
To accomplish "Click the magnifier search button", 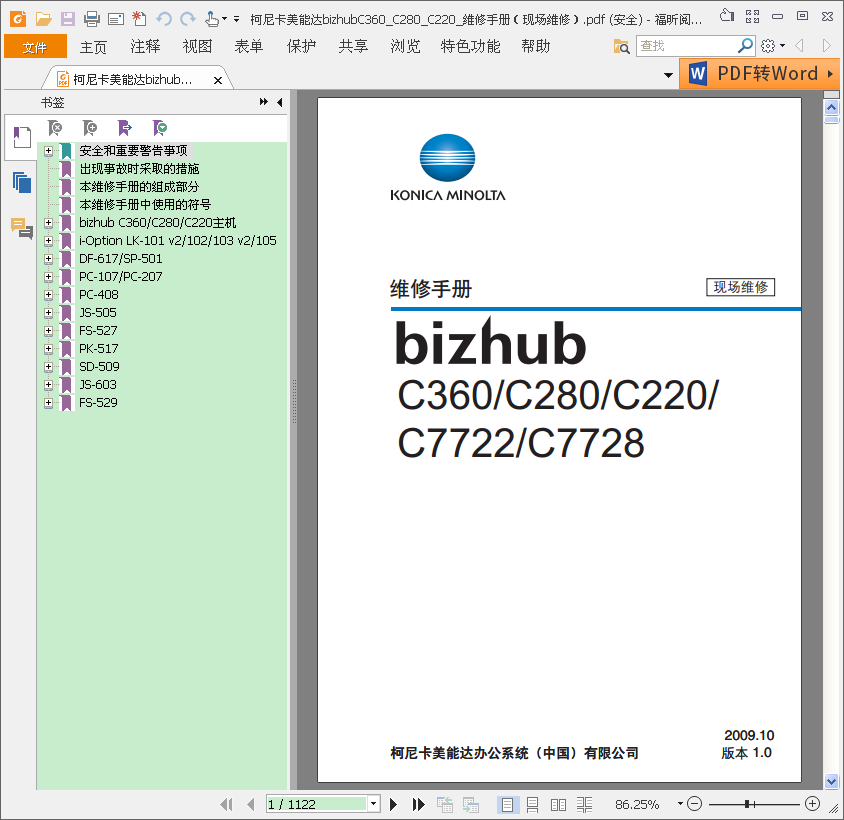I will [745, 46].
